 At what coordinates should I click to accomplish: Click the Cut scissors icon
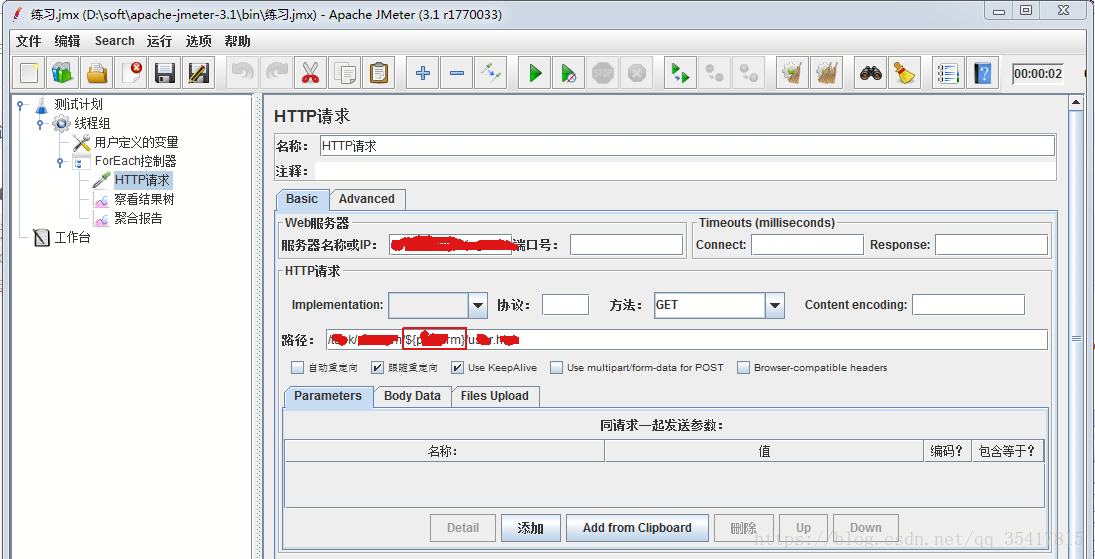click(311, 73)
